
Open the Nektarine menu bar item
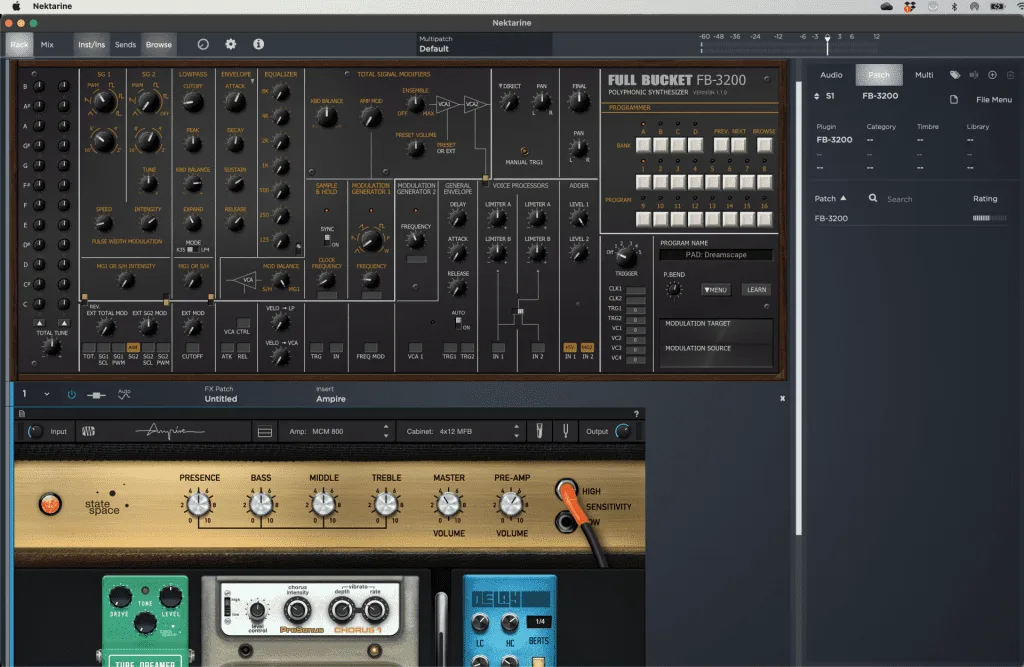click(52, 7)
